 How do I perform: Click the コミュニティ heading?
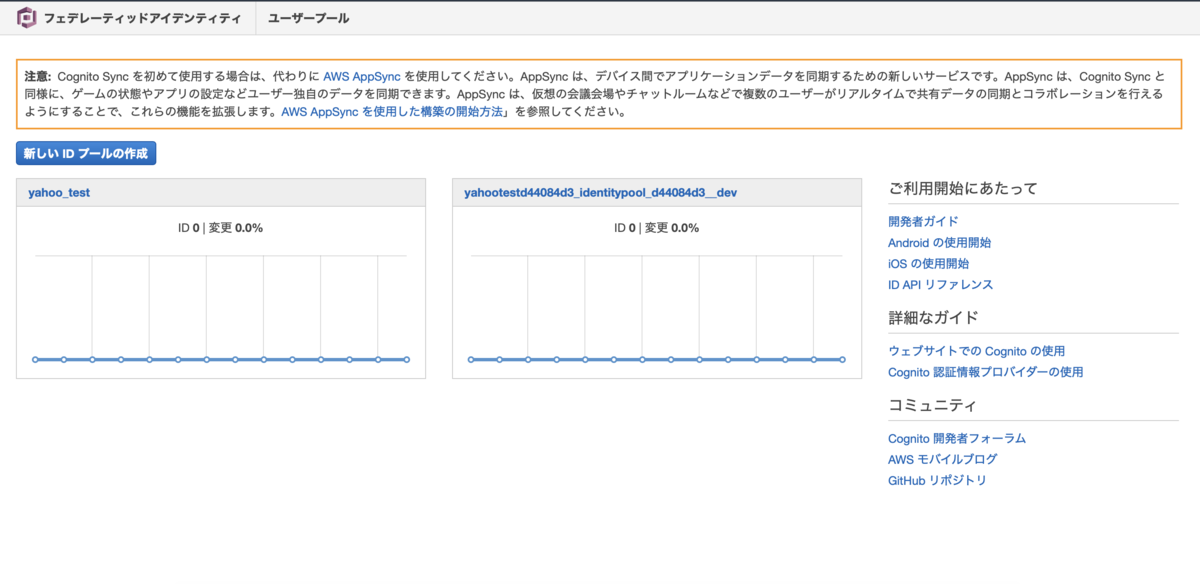pyautogui.click(x=932, y=405)
